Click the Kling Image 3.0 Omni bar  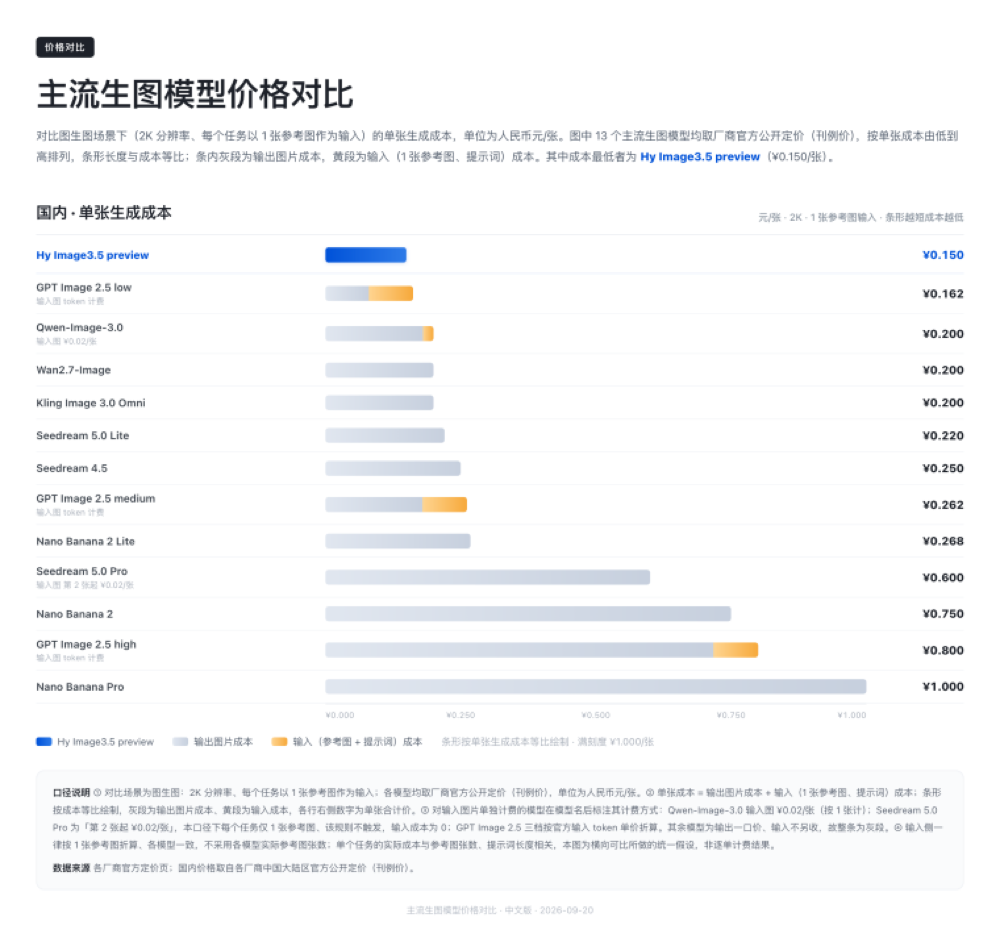pos(379,403)
